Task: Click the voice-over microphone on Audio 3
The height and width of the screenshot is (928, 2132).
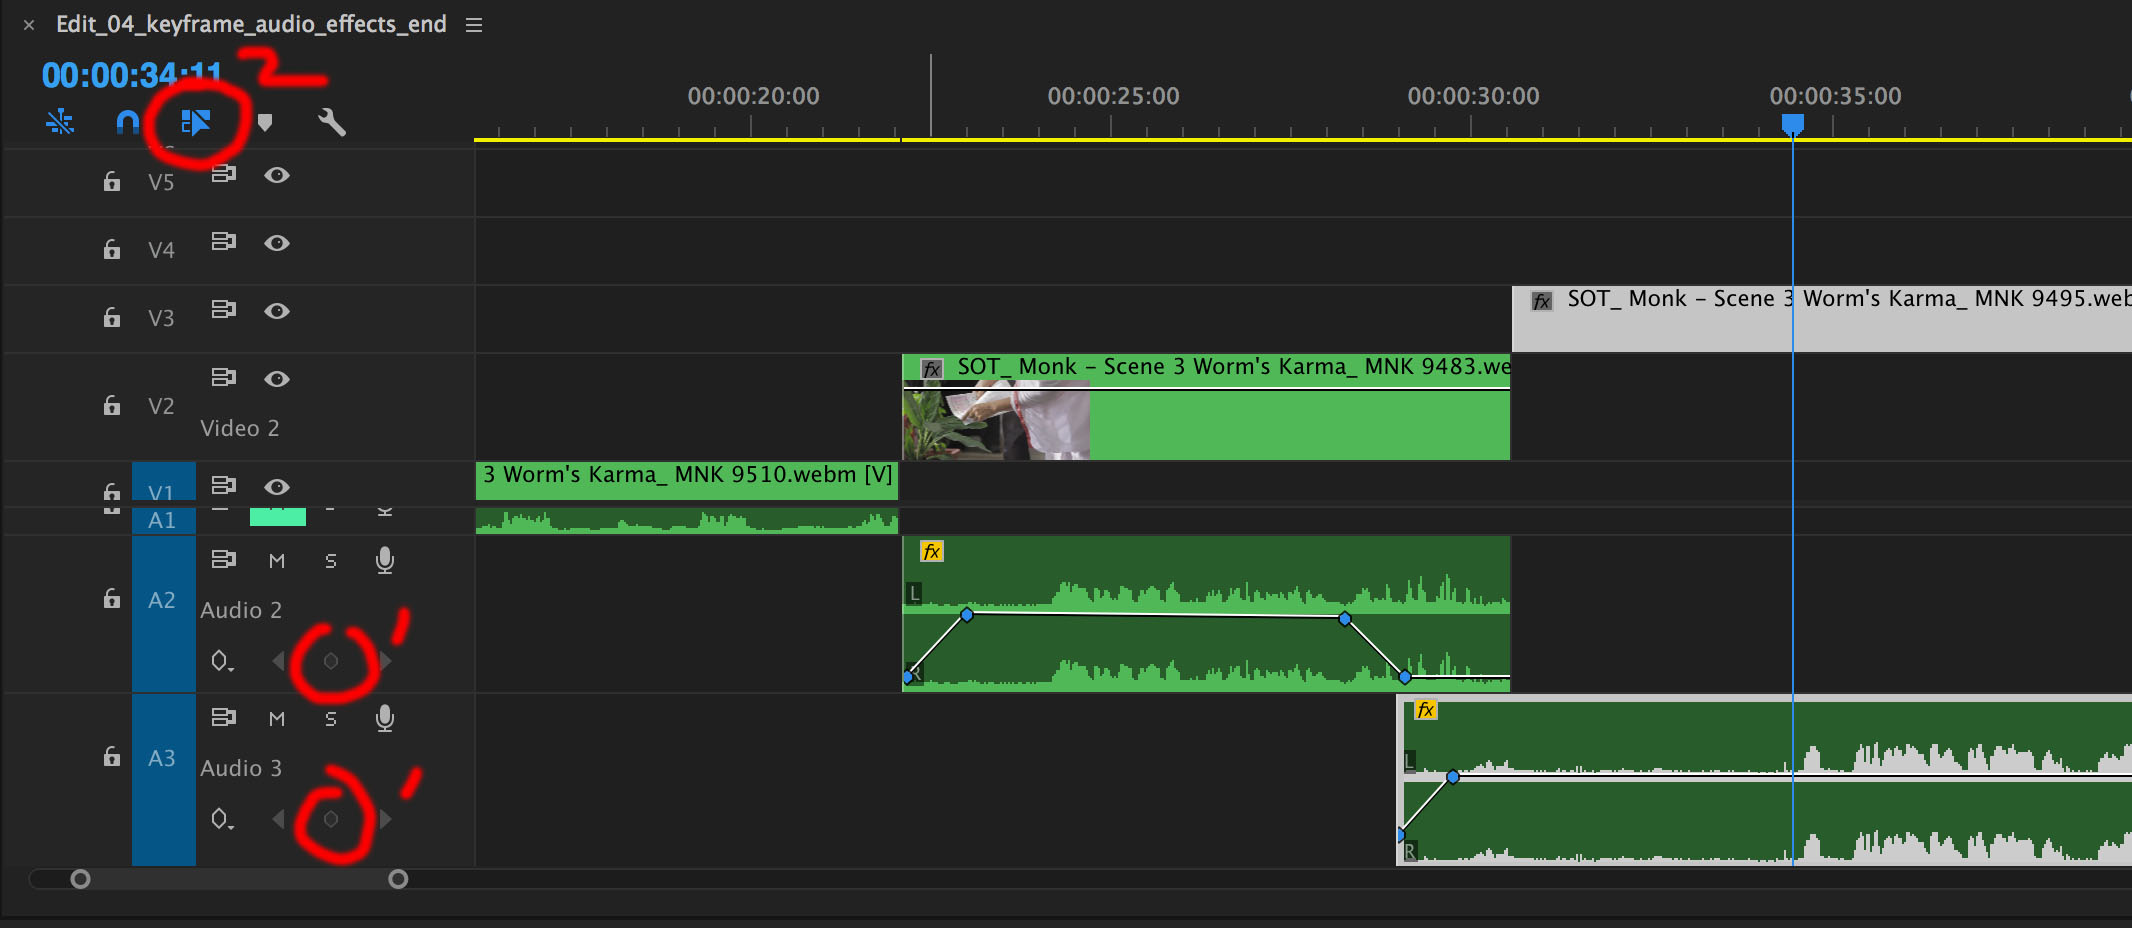Action: coord(385,718)
